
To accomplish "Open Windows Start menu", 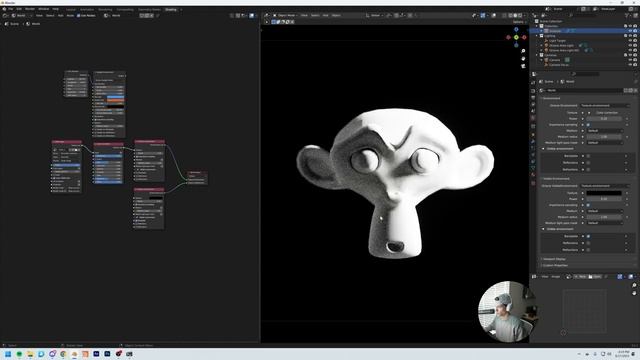I will click(8, 354).
